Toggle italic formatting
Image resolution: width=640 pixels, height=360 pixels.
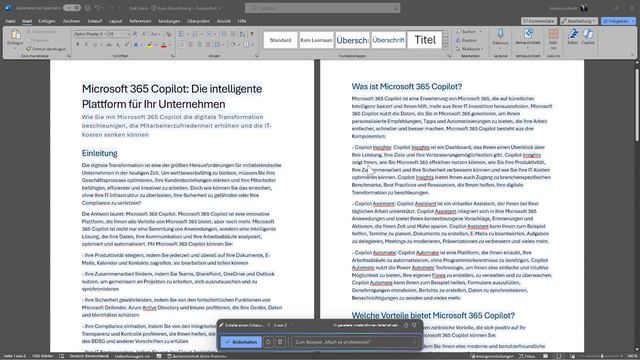click(86, 45)
